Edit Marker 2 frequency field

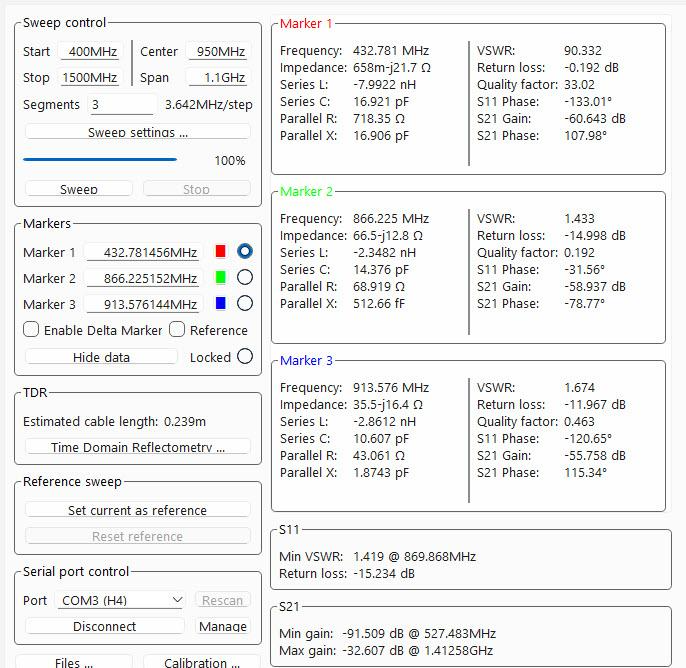click(143, 278)
